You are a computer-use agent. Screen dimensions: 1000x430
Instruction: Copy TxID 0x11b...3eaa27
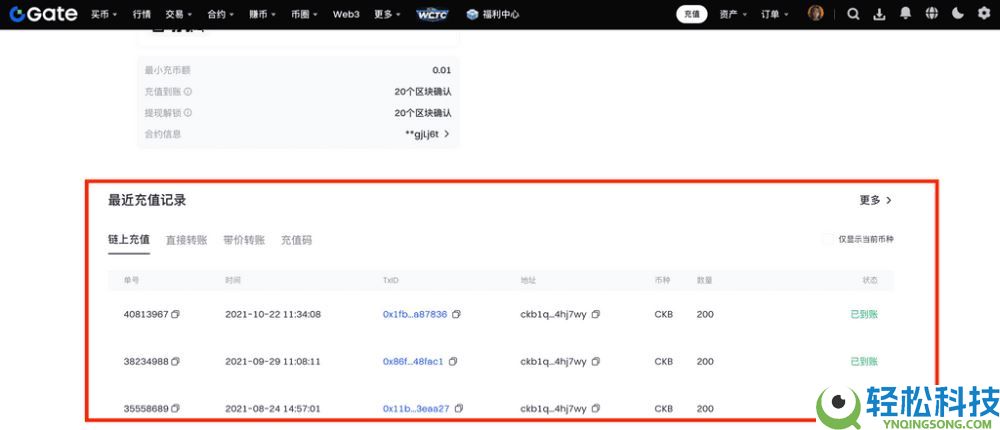pyautogui.click(x=459, y=408)
